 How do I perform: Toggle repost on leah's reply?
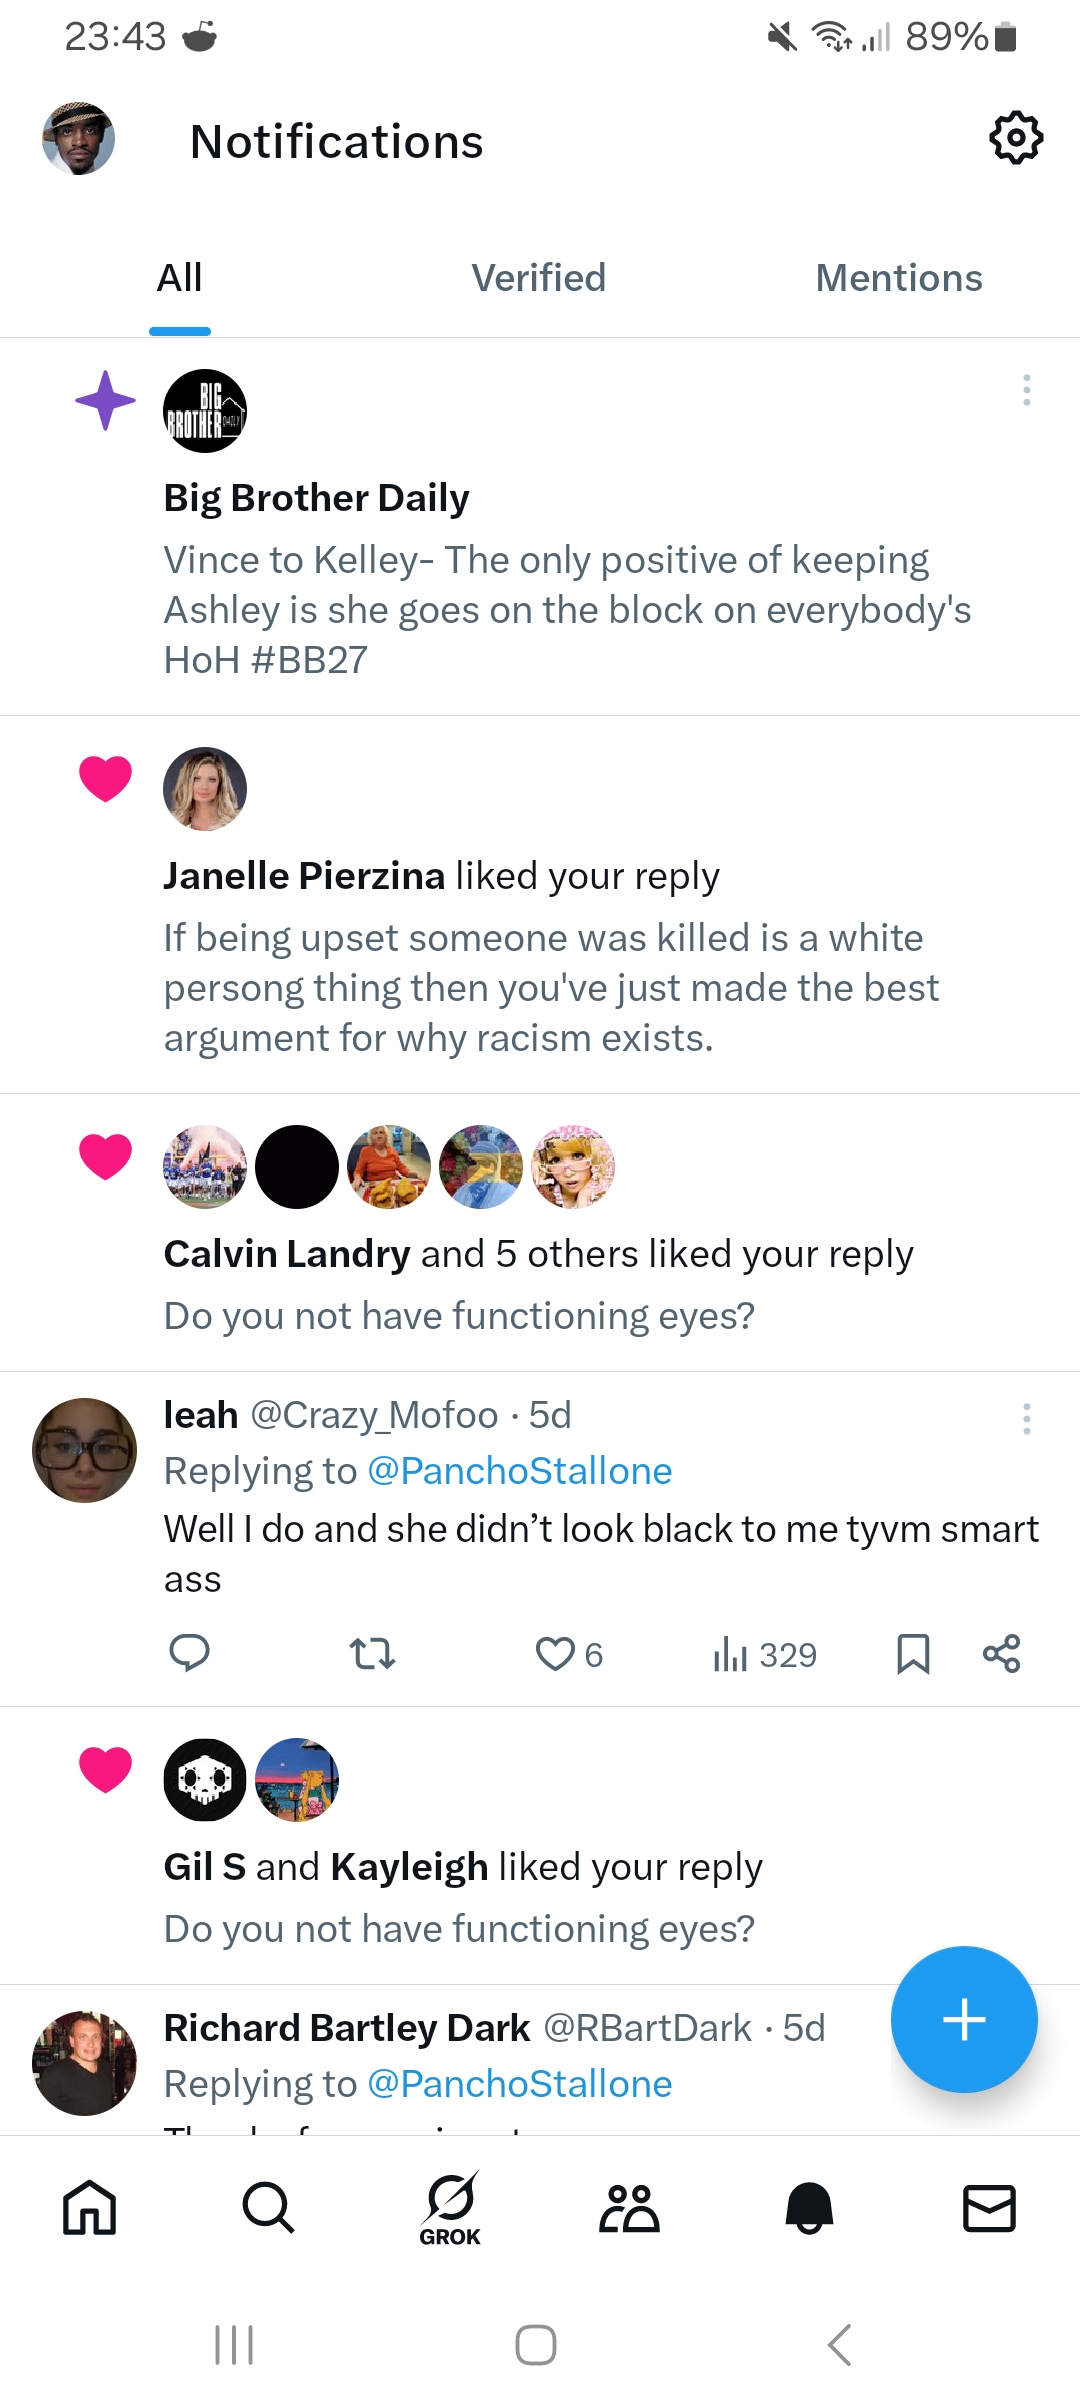point(372,1653)
